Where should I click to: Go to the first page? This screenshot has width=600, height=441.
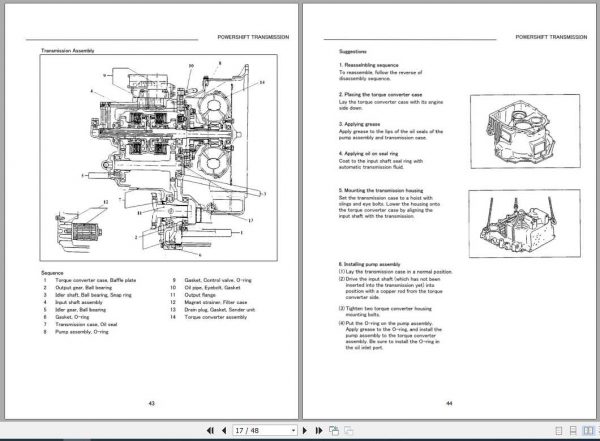pyautogui.click(x=210, y=431)
